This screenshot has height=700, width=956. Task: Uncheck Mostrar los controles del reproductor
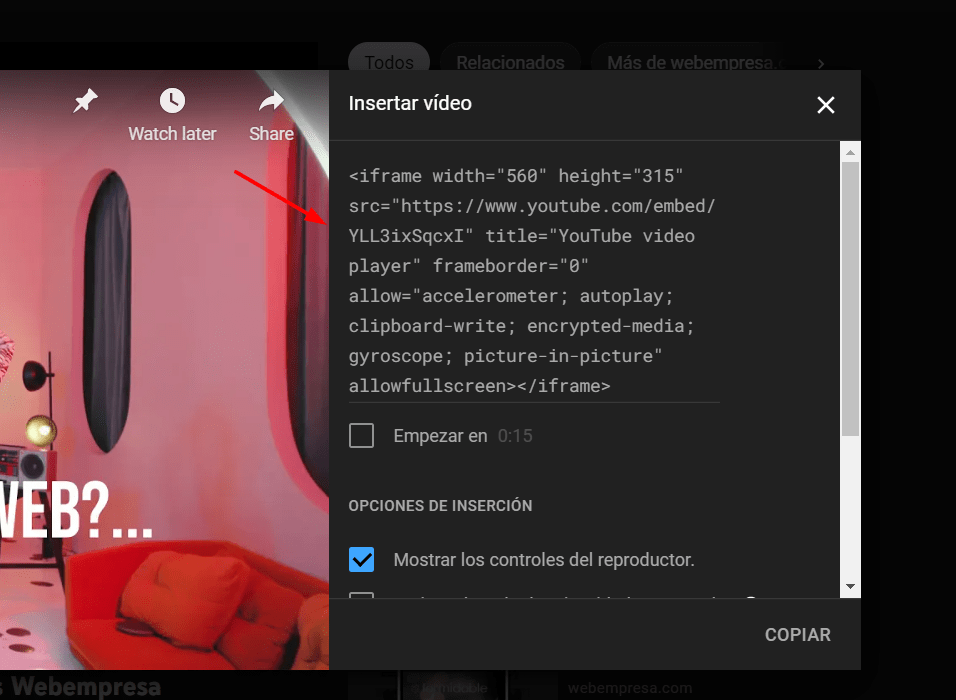click(362, 560)
